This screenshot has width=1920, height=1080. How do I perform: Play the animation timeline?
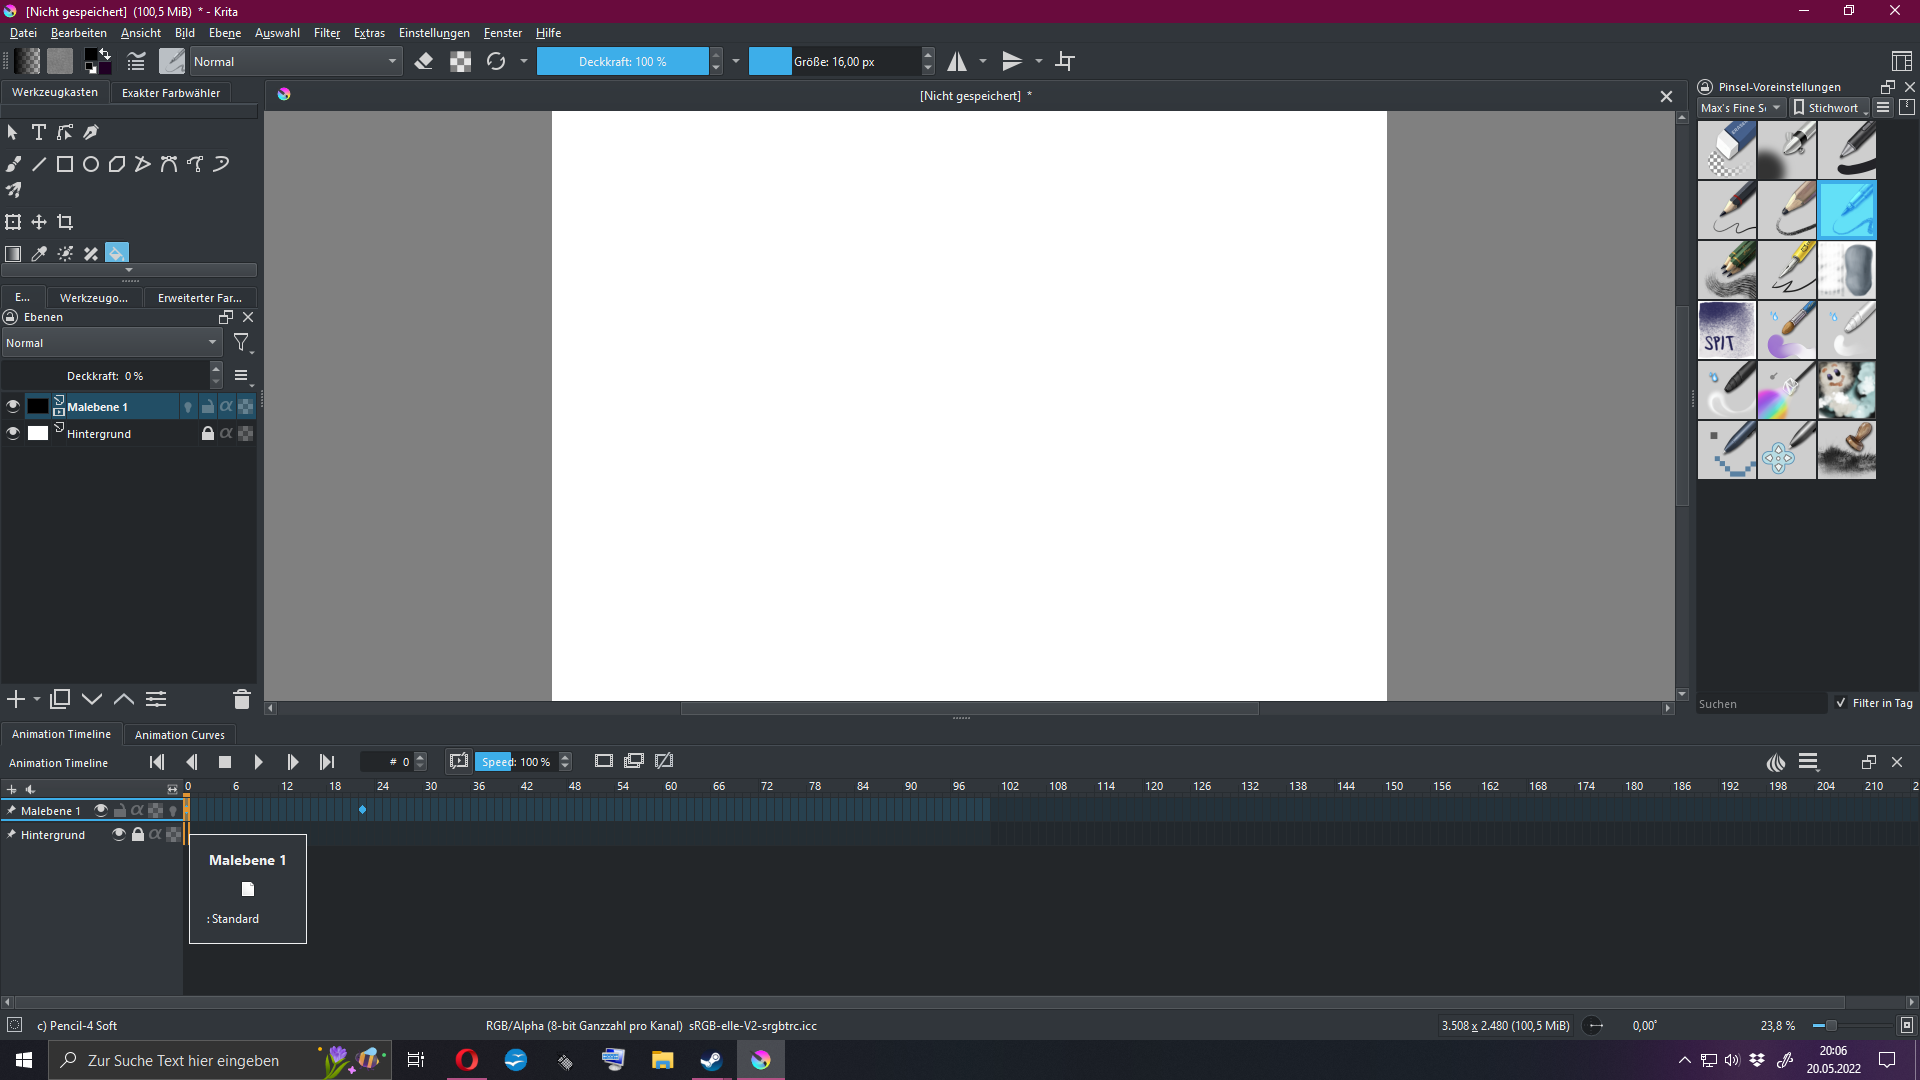pyautogui.click(x=258, y=762)
